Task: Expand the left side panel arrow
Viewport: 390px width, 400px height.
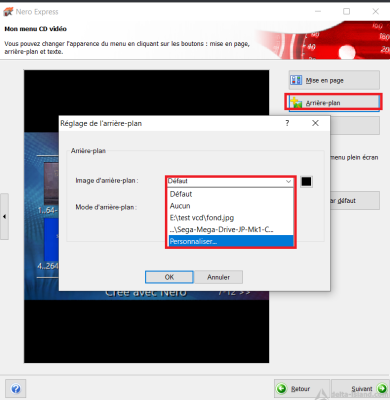Action: [x=4, y=217]
